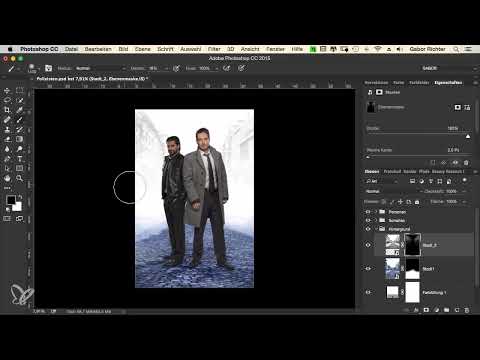Image resolution: width=480 pixels, height=360 pixels.
Task: Hide the Personen group
Action: (368, 212)
